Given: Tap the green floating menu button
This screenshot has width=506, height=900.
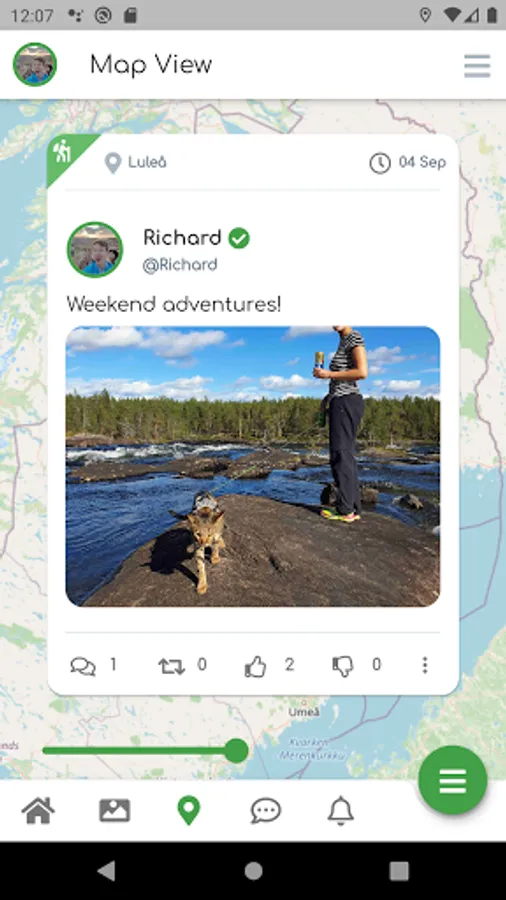Looking at the screenshot, I should (453, 780).
